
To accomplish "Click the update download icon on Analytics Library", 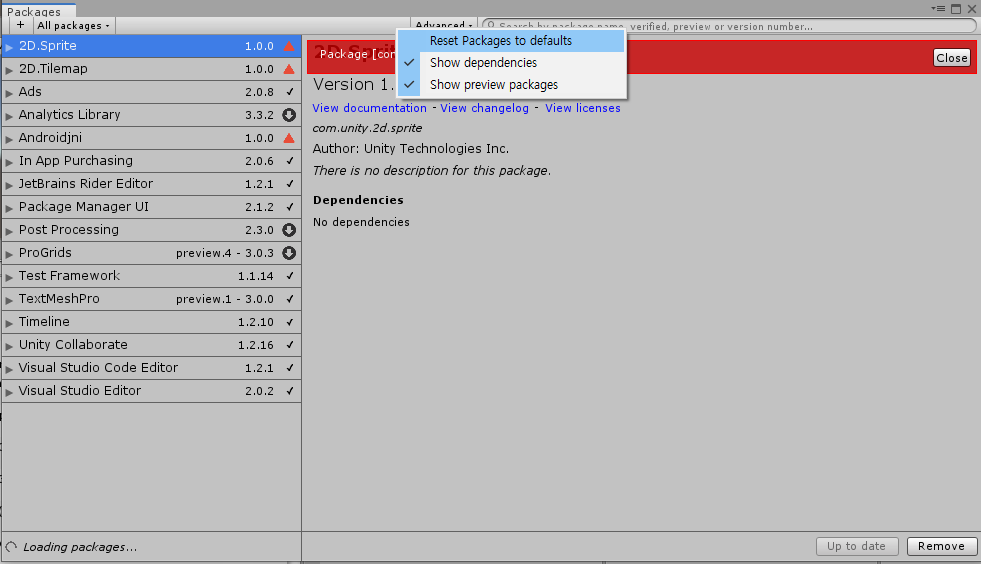I will pyautogui.click(x=289, y=115).
